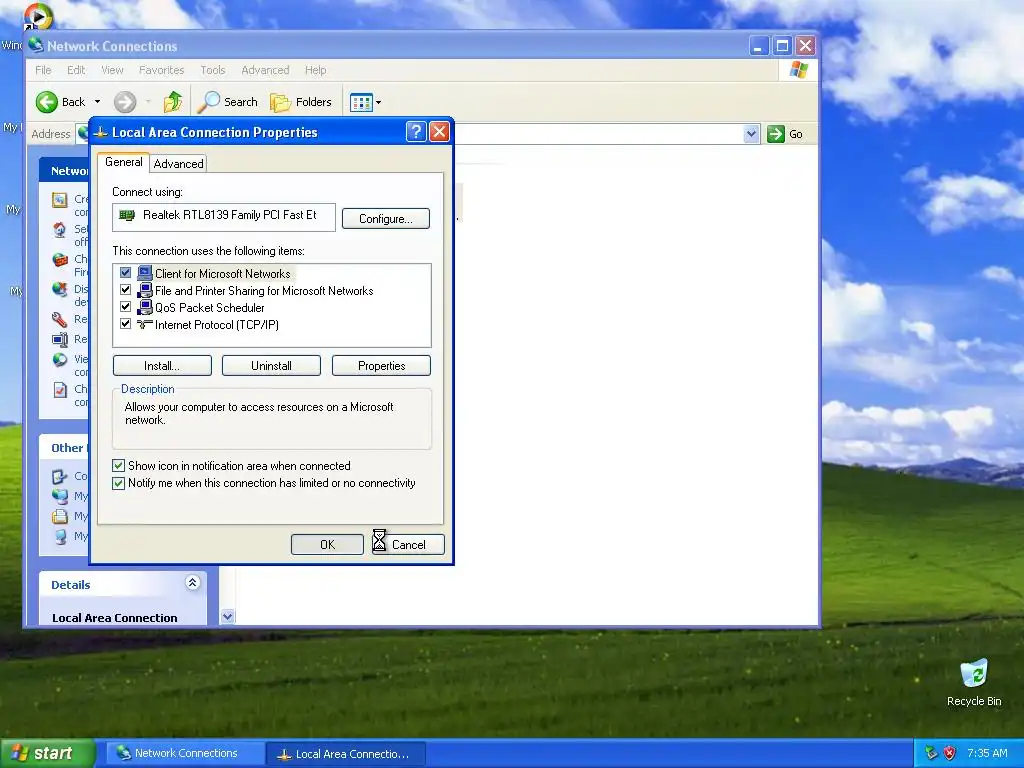This screenshot has height=768, width=1024.
Task: Click OK in Properties dialog
Action: [x=327, y=545]
